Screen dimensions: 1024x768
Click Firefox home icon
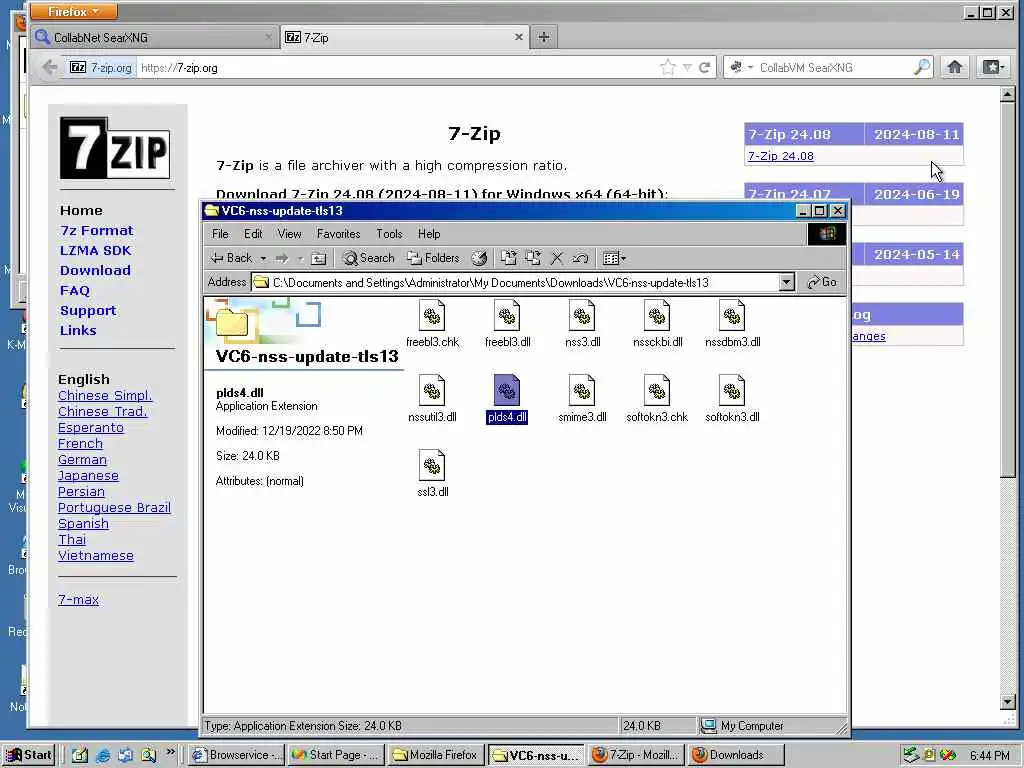tap(955, 67)
